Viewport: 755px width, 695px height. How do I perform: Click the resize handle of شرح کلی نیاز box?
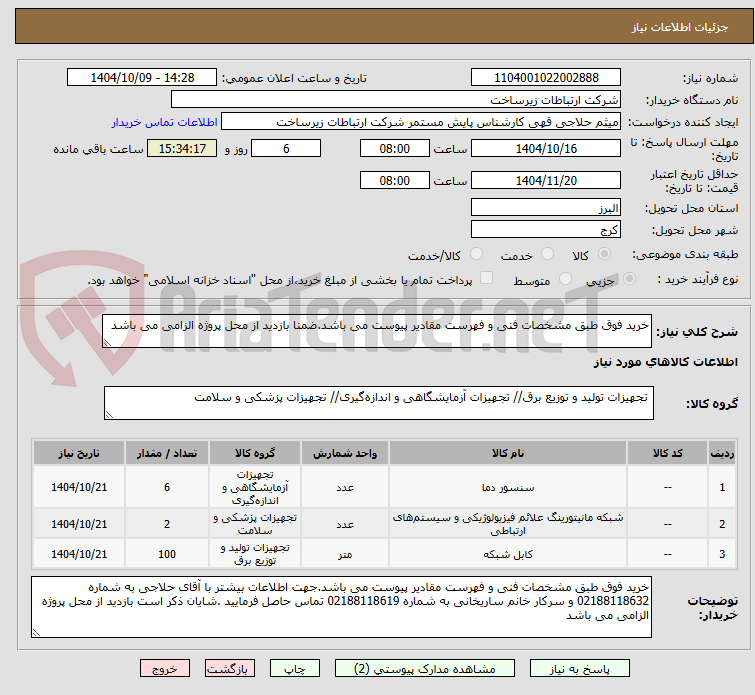tap(107, 342)
